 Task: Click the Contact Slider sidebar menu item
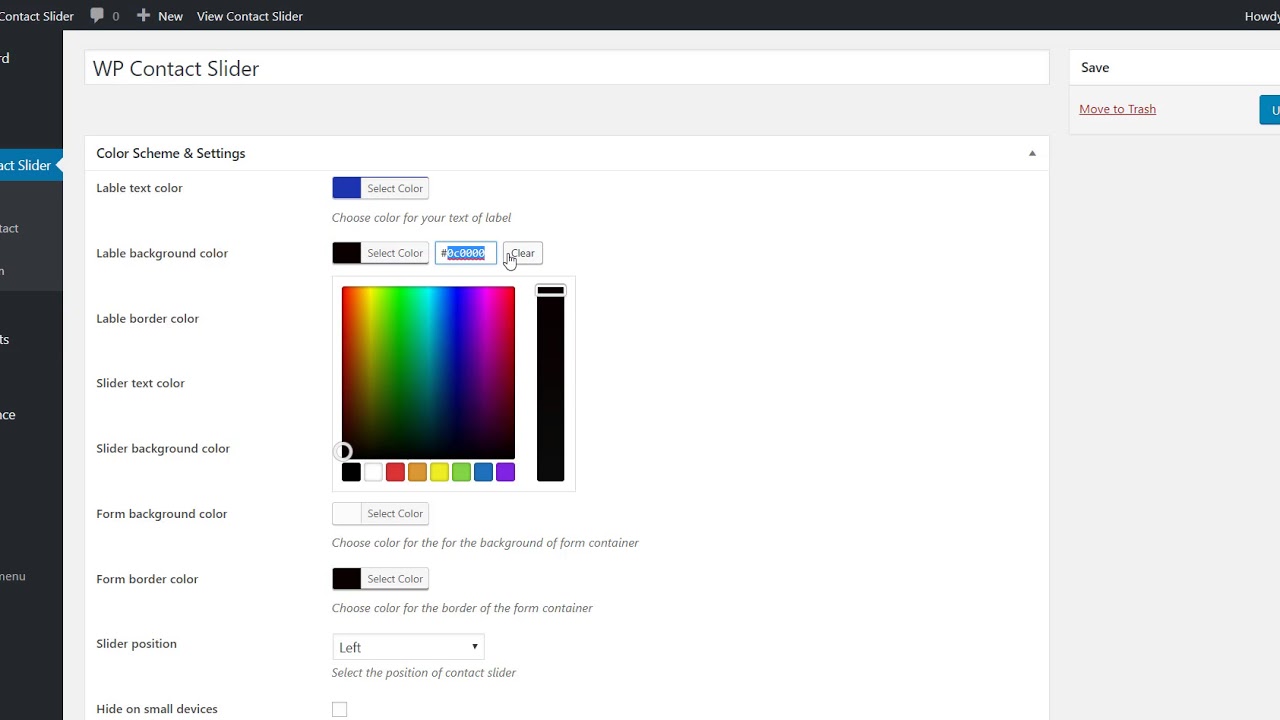29,165
